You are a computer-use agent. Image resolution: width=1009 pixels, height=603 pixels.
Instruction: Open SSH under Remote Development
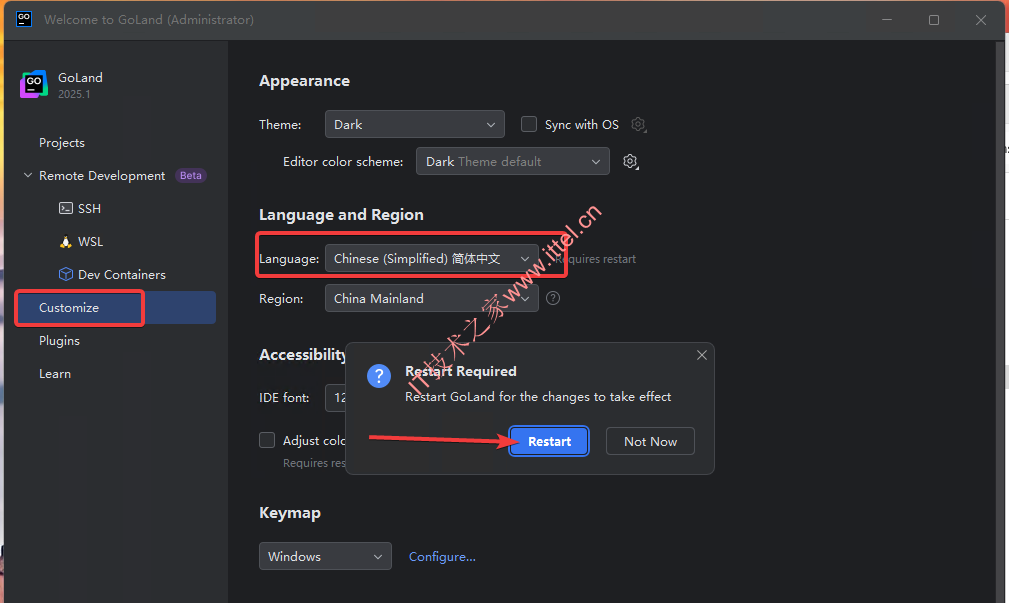pos(89,209)
